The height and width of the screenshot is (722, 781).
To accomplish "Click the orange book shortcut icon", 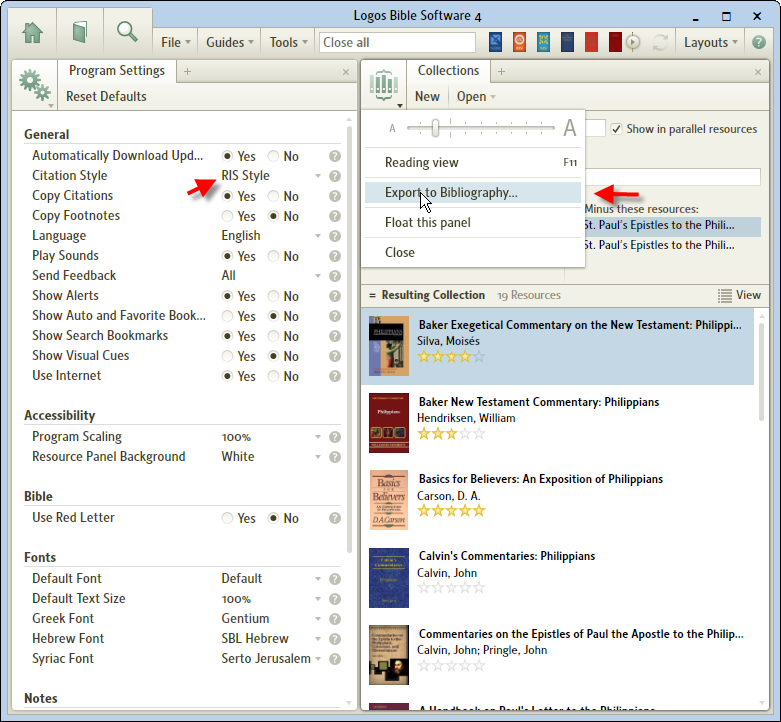I will click(519, 42).
